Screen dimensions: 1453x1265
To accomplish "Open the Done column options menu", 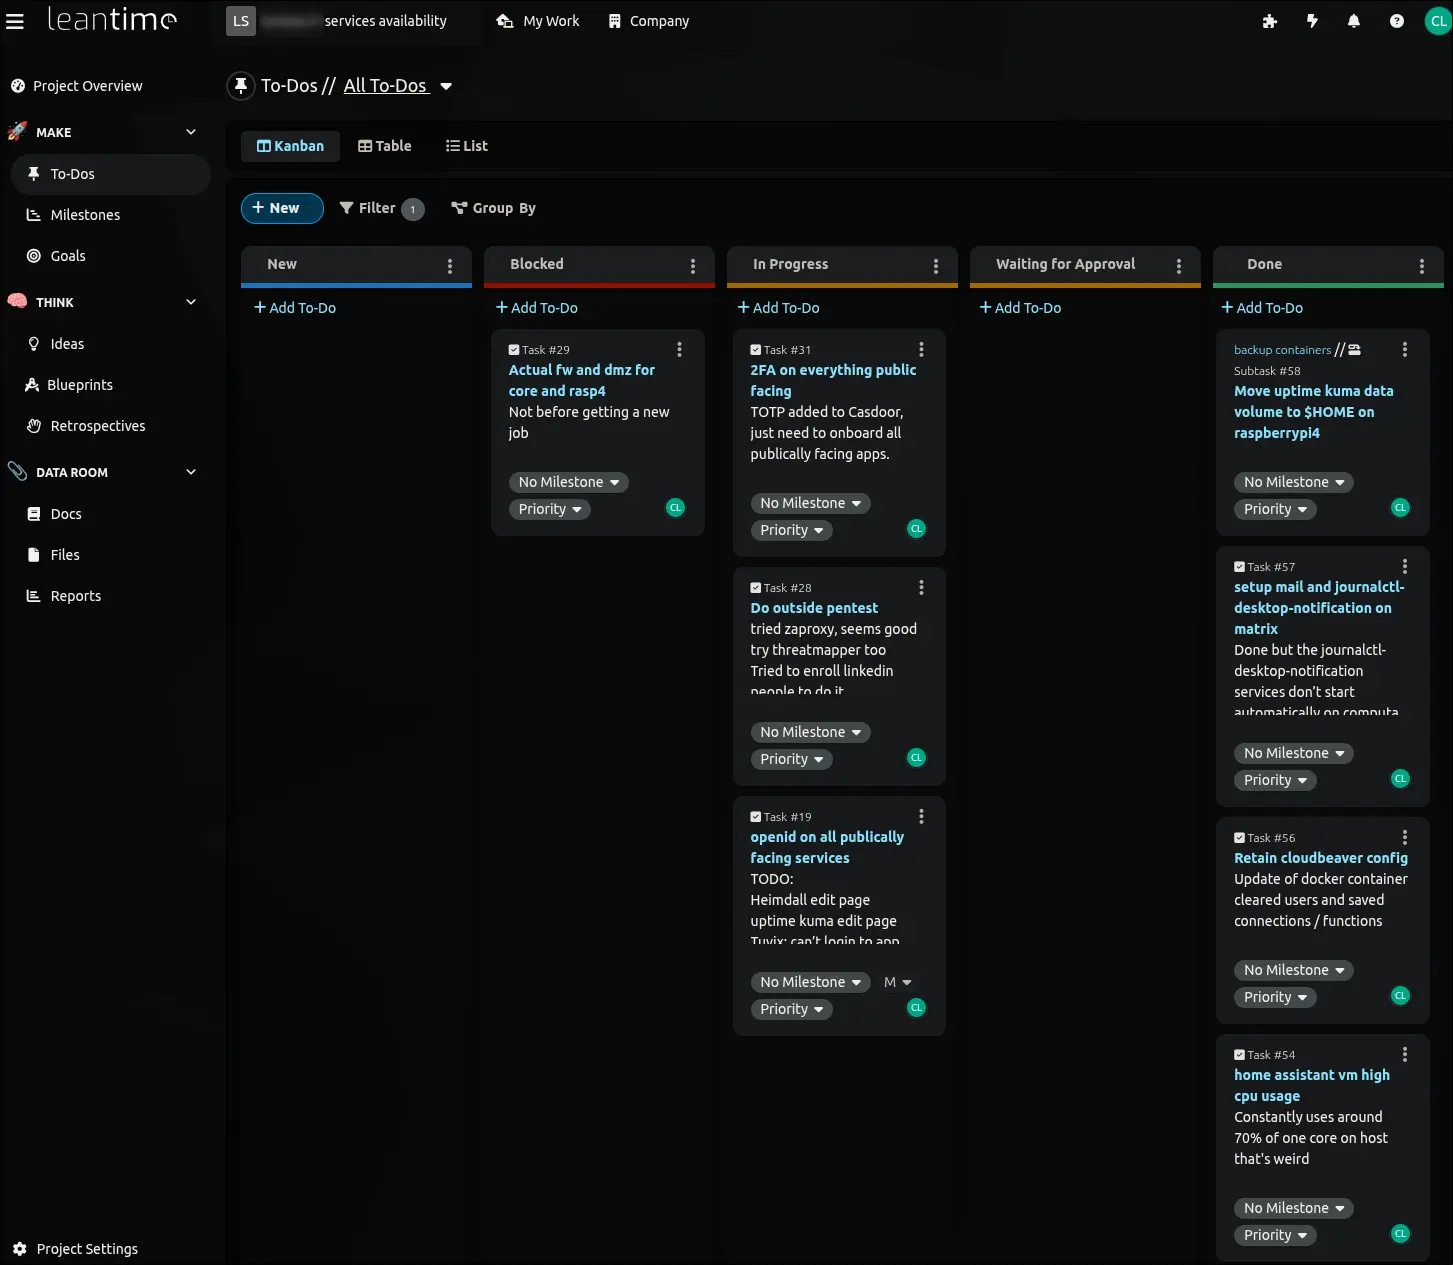I will point(1421,265).
